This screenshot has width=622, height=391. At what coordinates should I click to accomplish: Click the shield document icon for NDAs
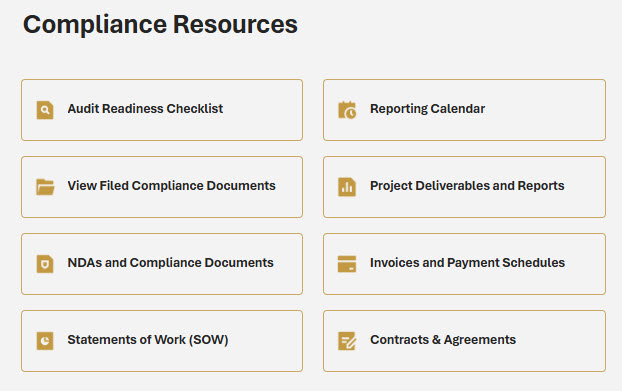pos(45,264)
